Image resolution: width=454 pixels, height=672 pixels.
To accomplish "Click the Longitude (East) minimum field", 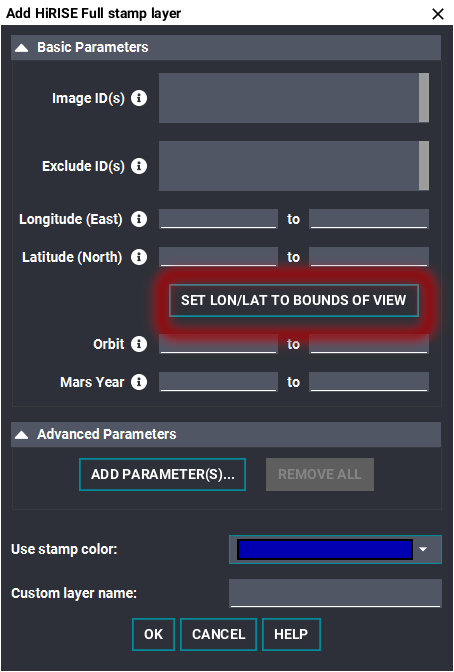I will click(218, 219).
